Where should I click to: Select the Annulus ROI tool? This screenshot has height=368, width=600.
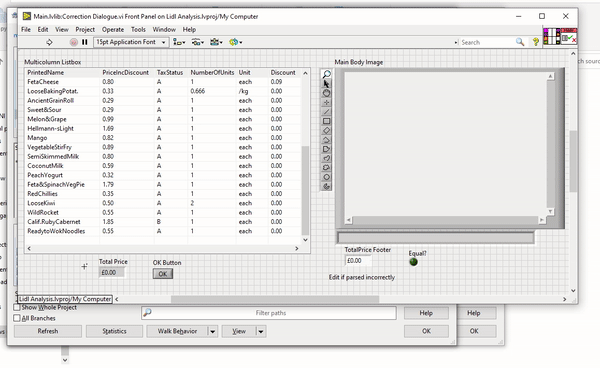point(326,186)
